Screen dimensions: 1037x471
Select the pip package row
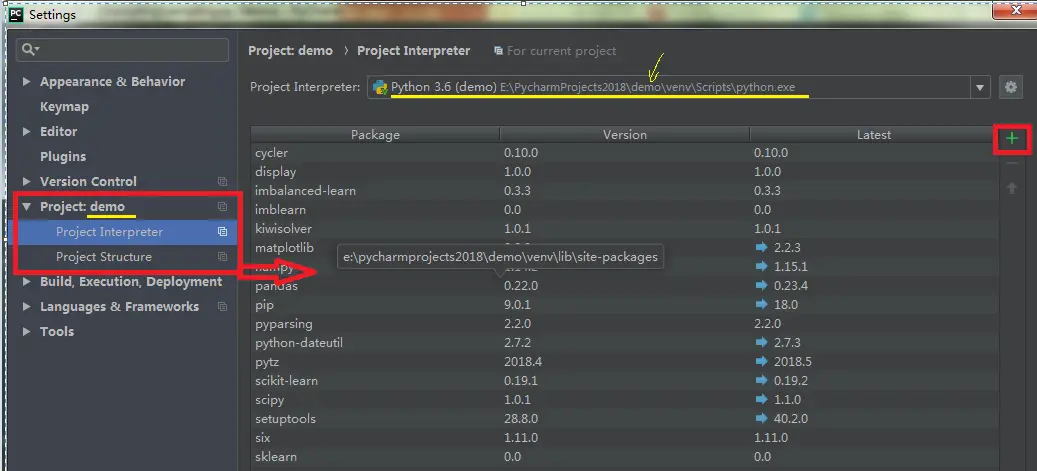tap(624, 305)
